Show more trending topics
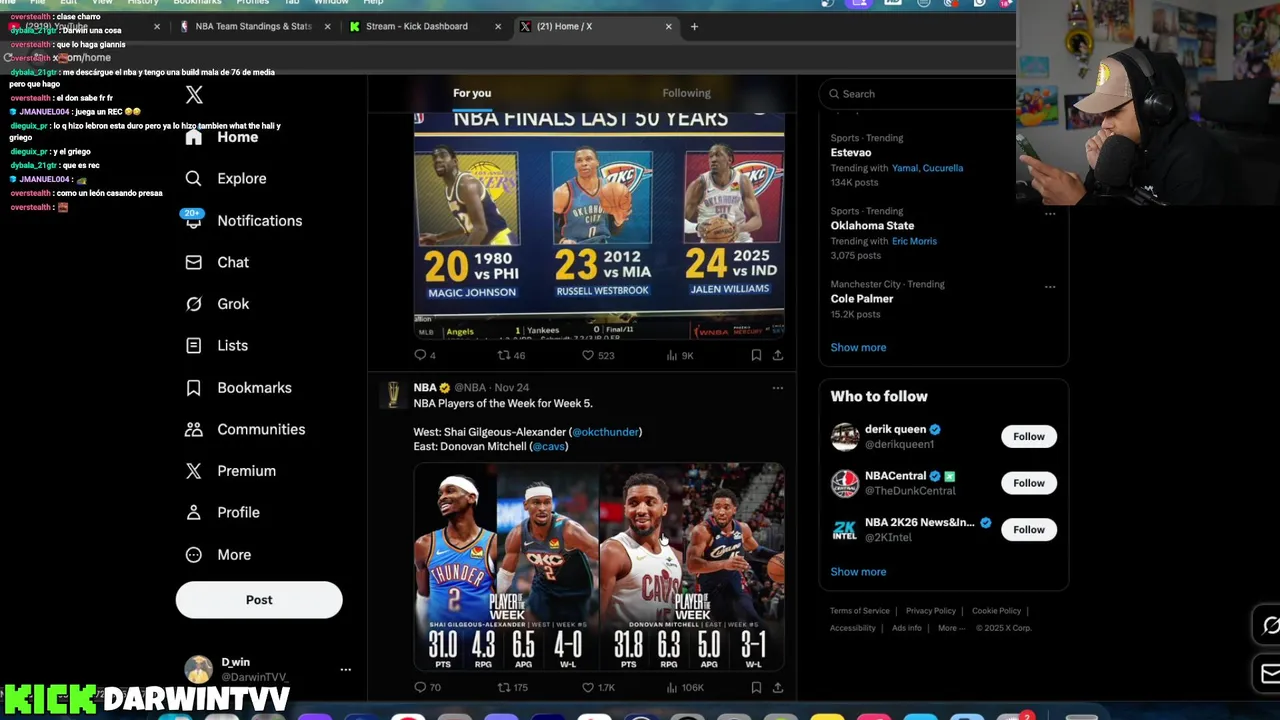The height and width of the screenshot is (720, 1280). click(858, 347)
